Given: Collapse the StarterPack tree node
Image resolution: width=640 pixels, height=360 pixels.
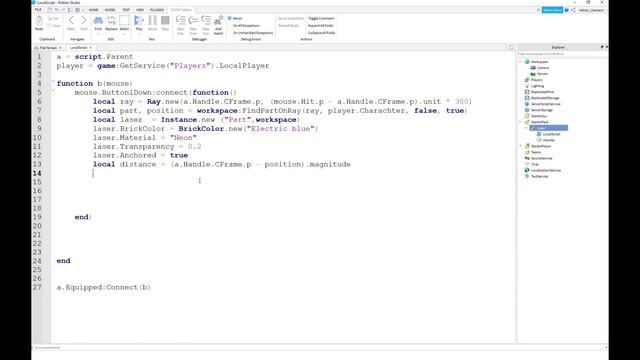Looking at the screenshot, I should pos(521,122).
